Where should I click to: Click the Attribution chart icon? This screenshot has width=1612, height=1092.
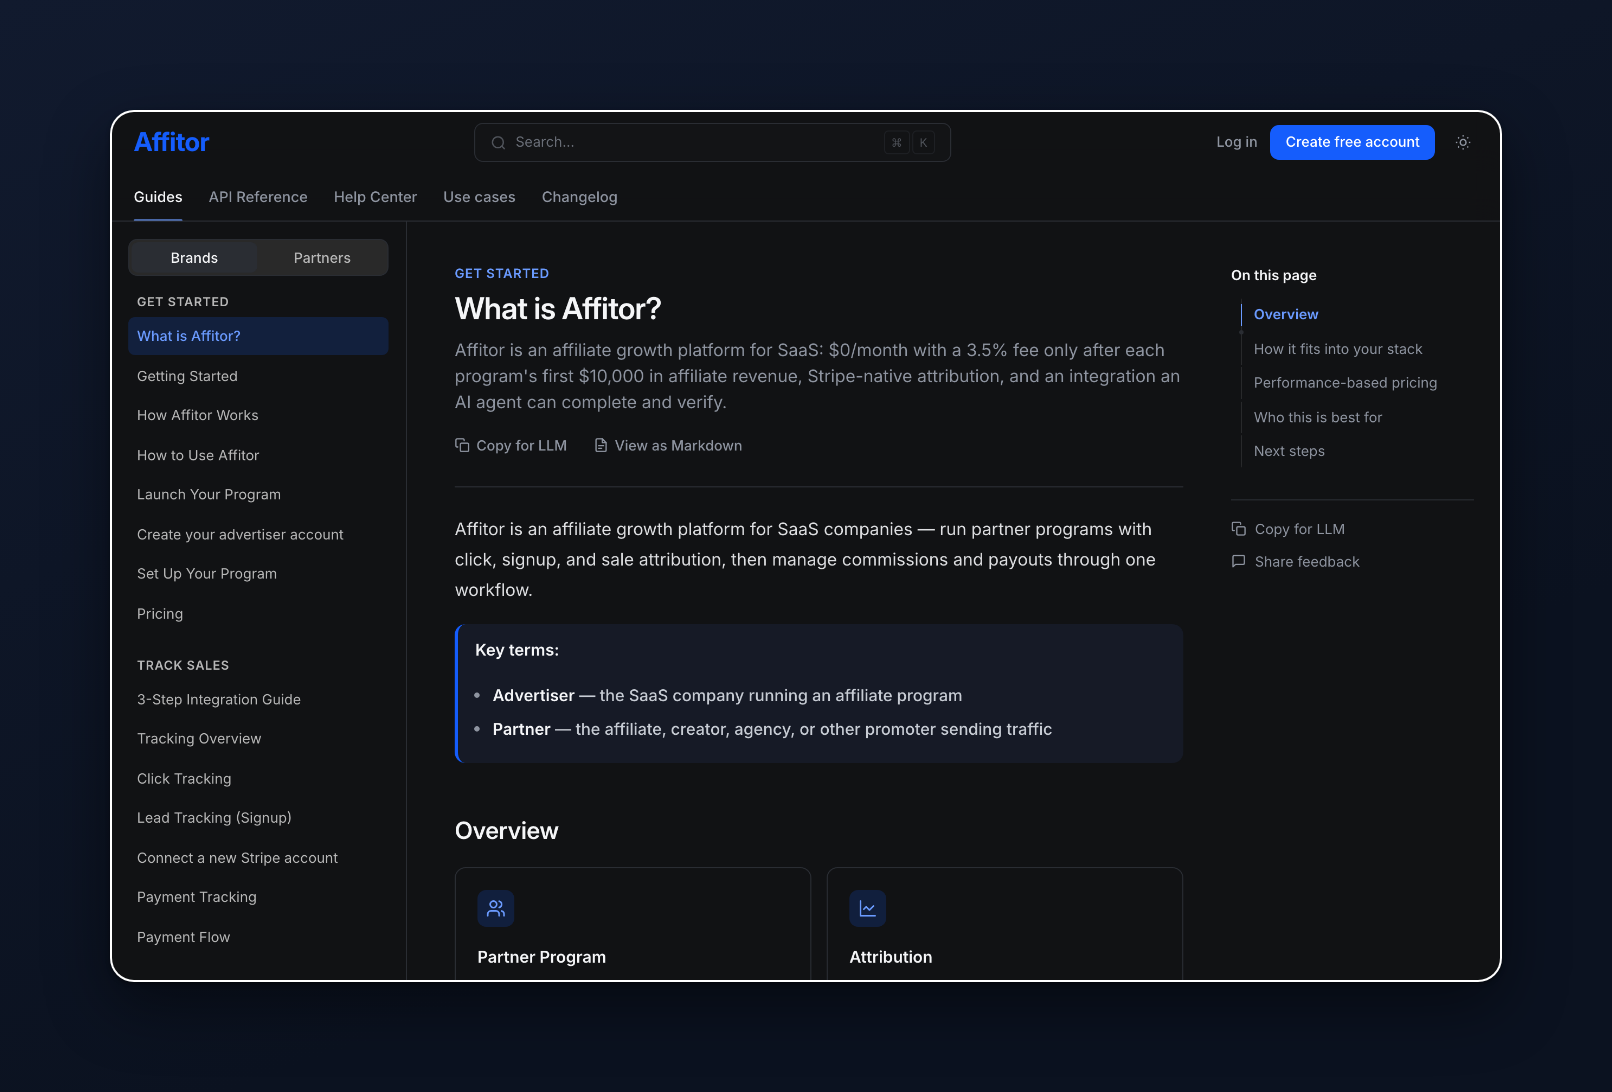pos(868,908)
